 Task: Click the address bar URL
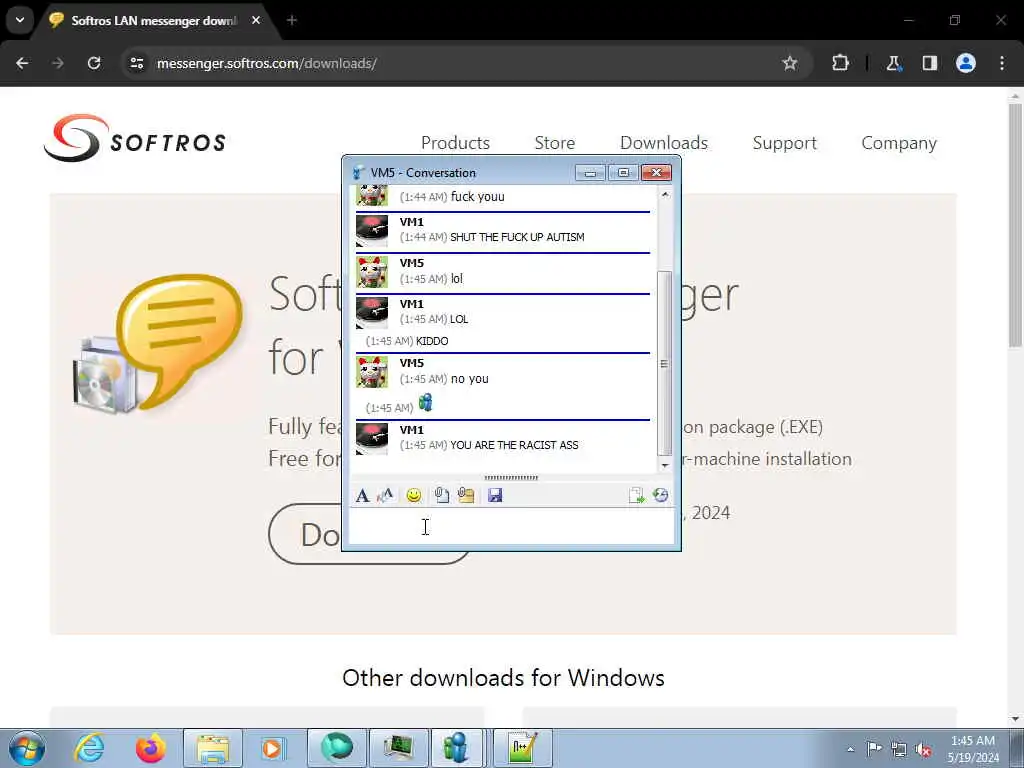tap(266, 63)
